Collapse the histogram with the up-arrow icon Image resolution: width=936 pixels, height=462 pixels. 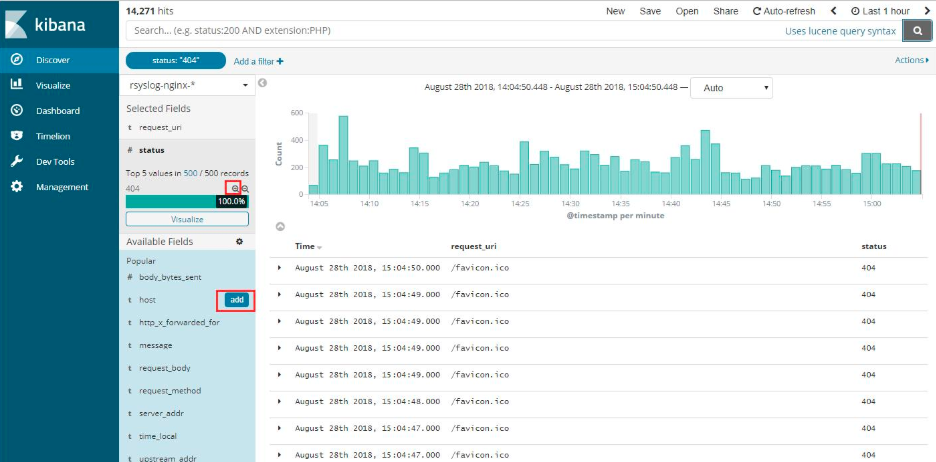pyautogui.click(x=280, y=226)
